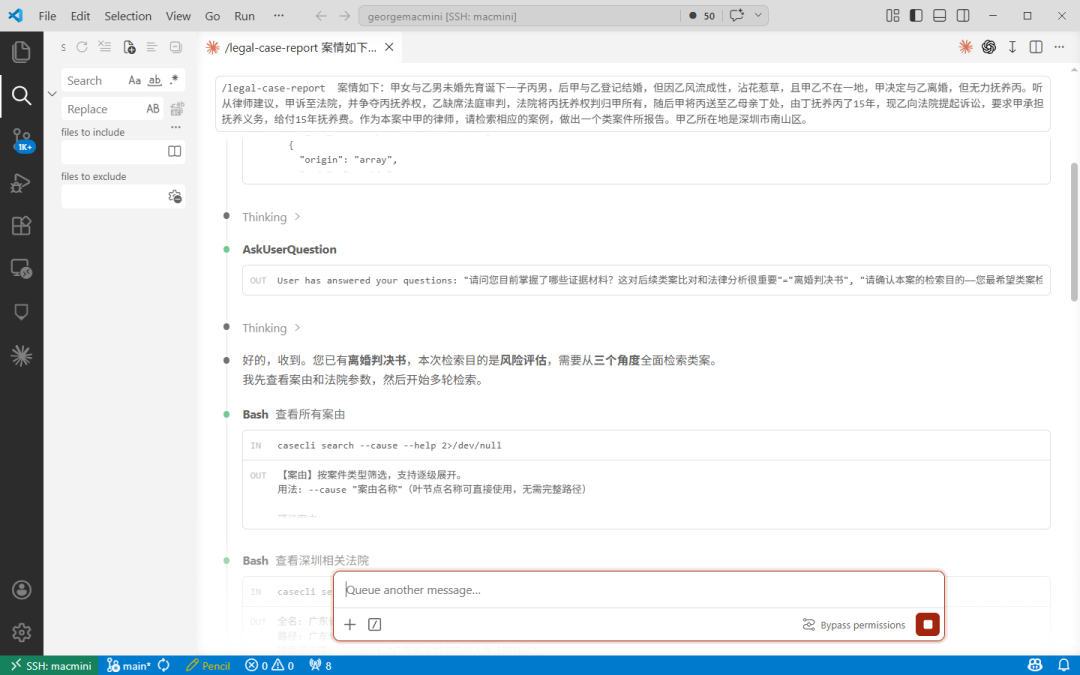Open the title bar overflow menu ellipsis
This screenshot has height=675, width=1080.
click(278, 16)
